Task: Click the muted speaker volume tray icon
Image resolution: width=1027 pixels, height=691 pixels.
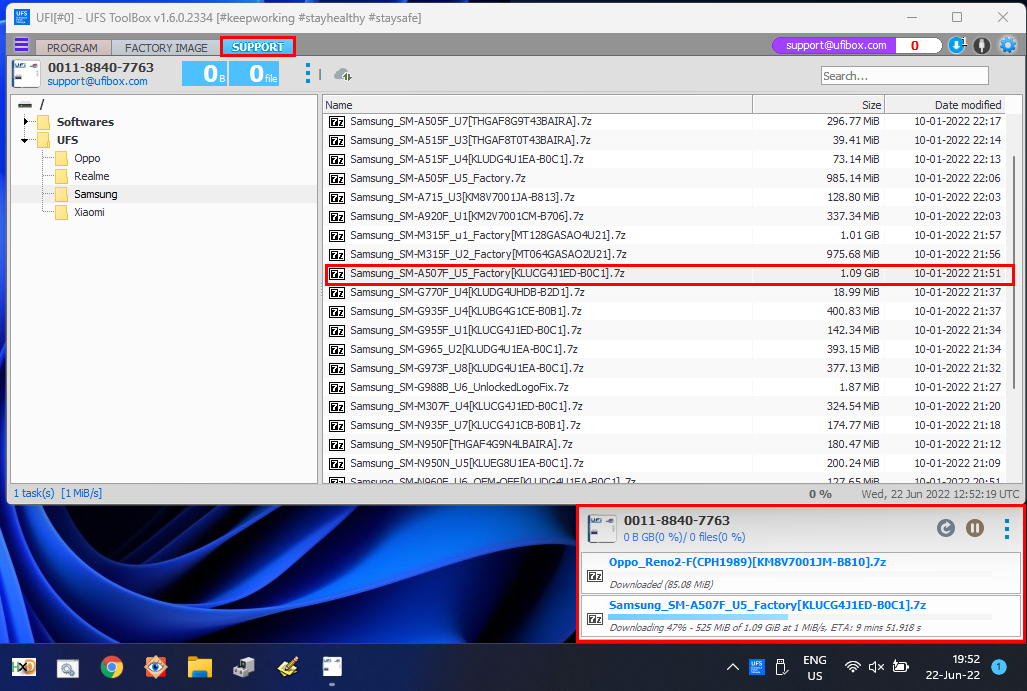Action: point(876,667)
